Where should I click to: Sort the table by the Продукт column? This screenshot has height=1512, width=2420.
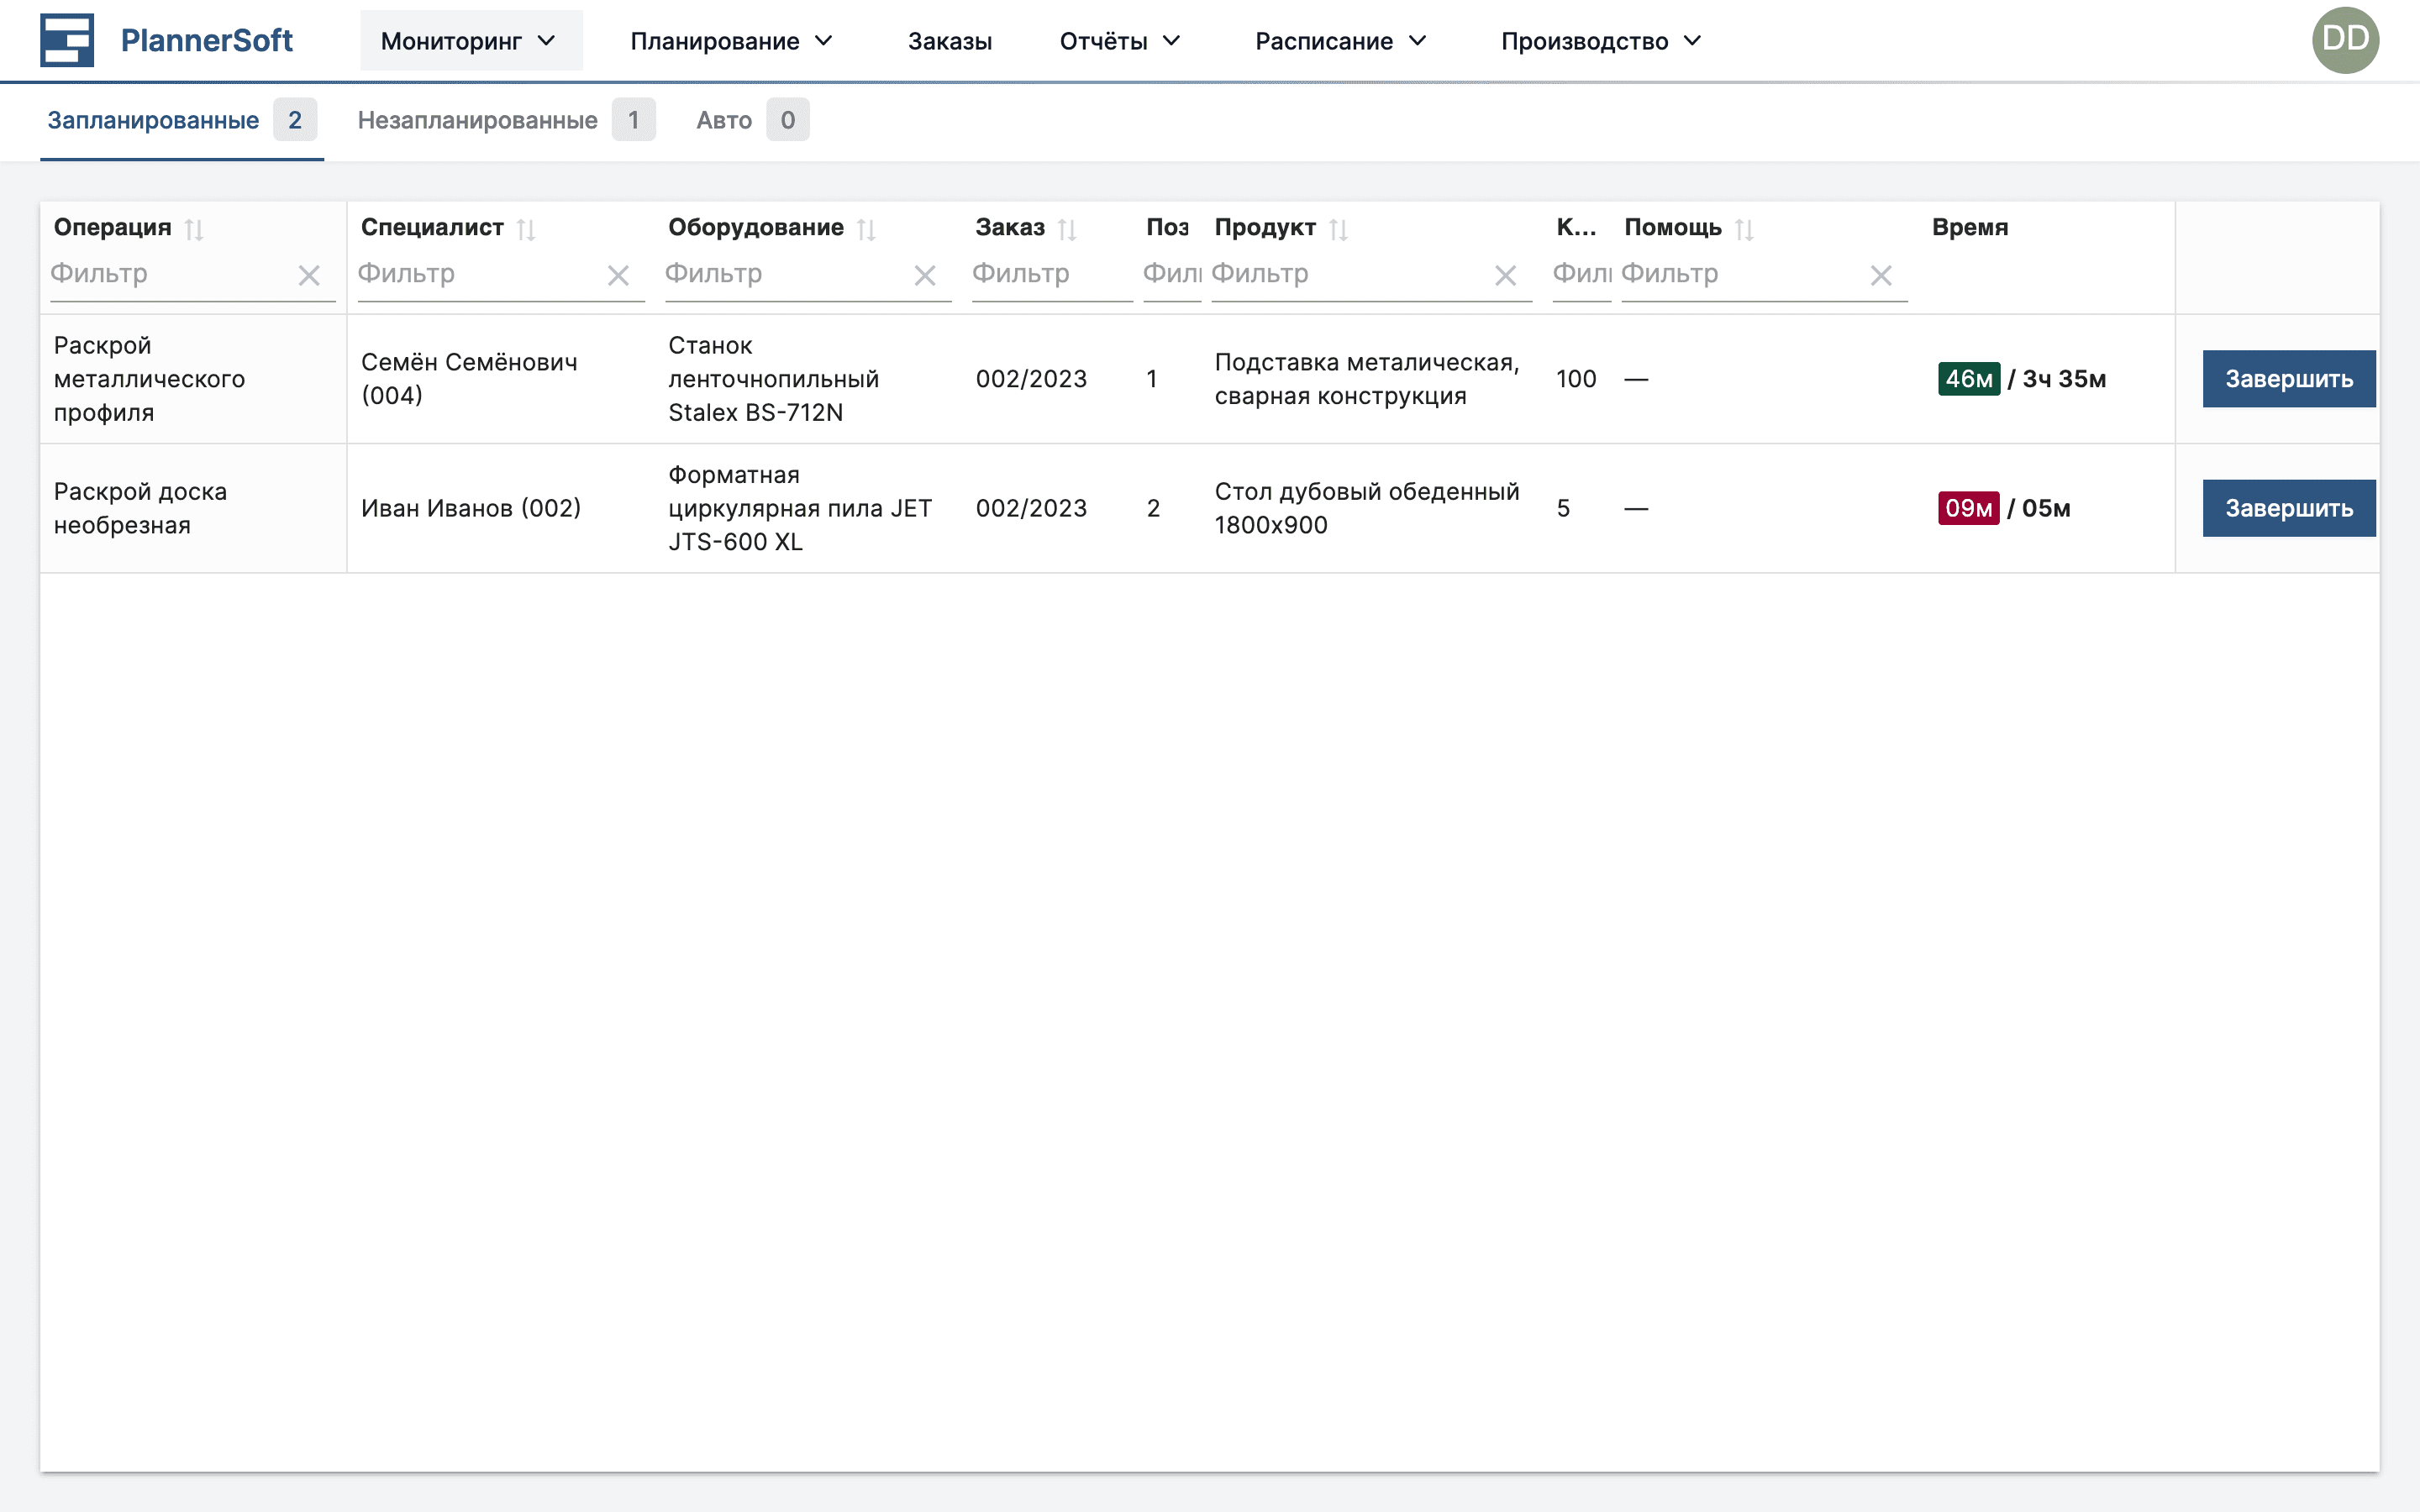click(1338, 230)
